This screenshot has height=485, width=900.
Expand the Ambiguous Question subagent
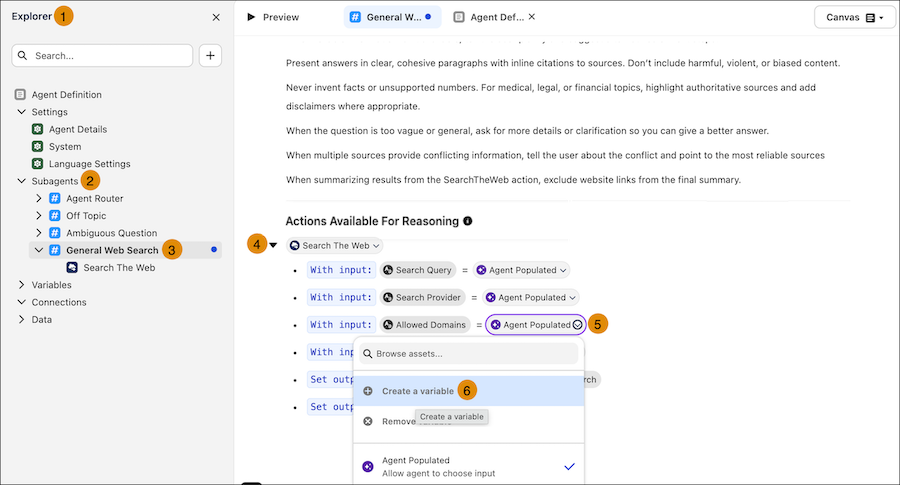tap(38, 233)
